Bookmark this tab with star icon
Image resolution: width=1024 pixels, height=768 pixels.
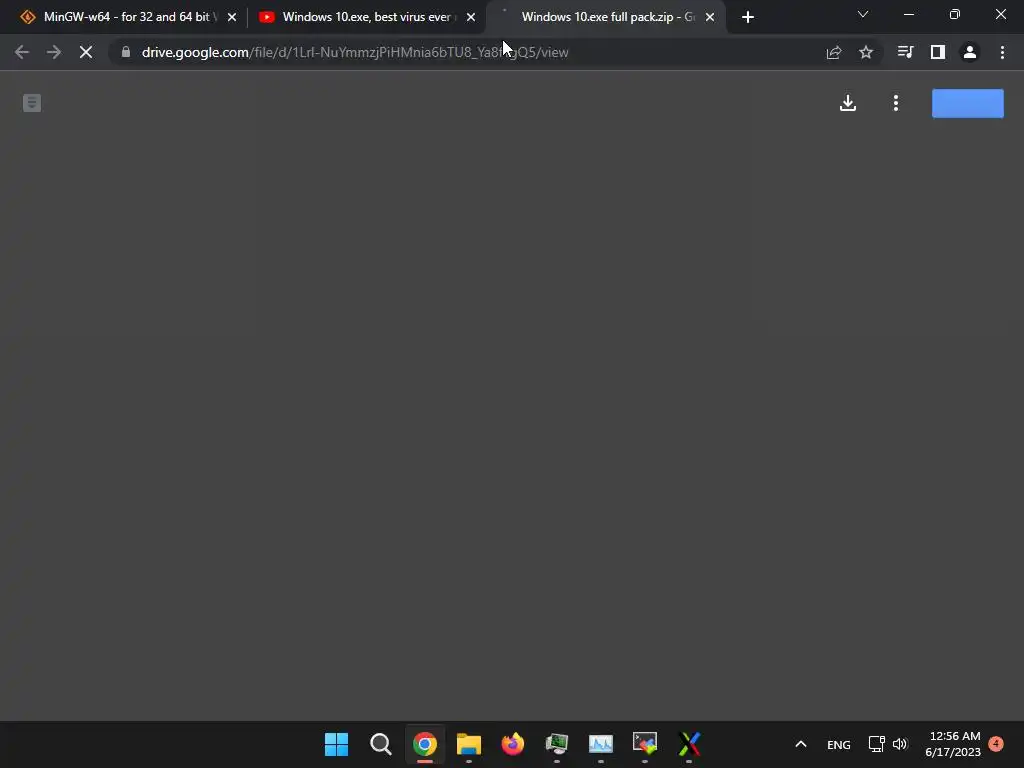[x=866, y=52]
